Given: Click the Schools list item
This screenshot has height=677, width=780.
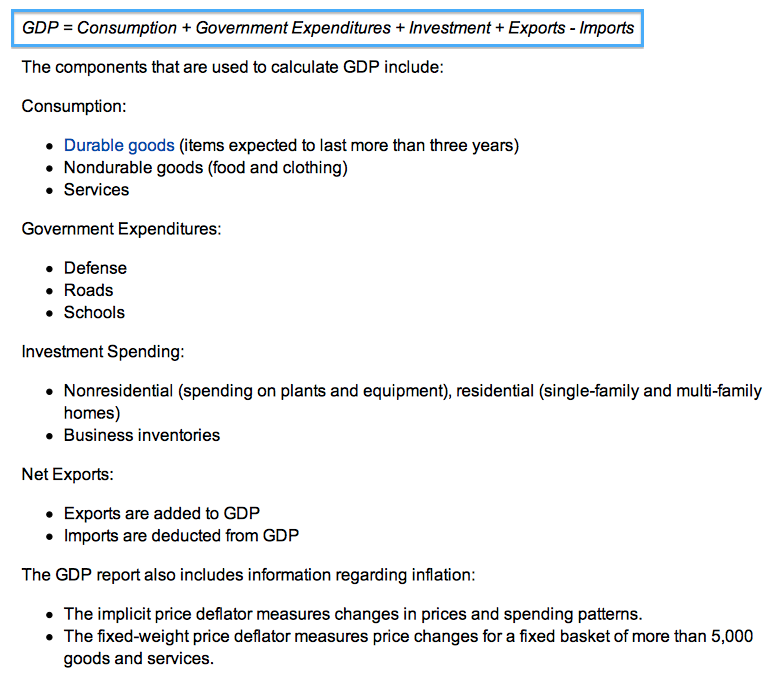Looking at the screenshot, I should [x=95, y=312].
